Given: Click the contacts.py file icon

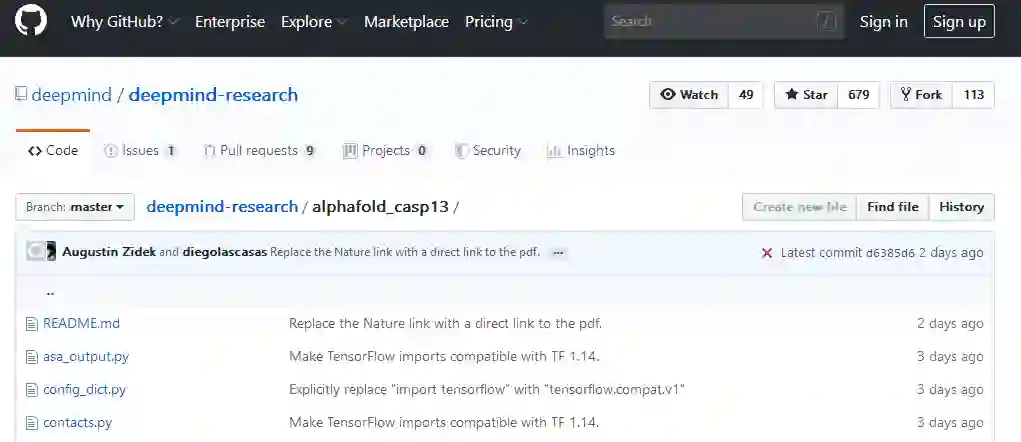Looking at the screenshot, I should pos(31,423).
